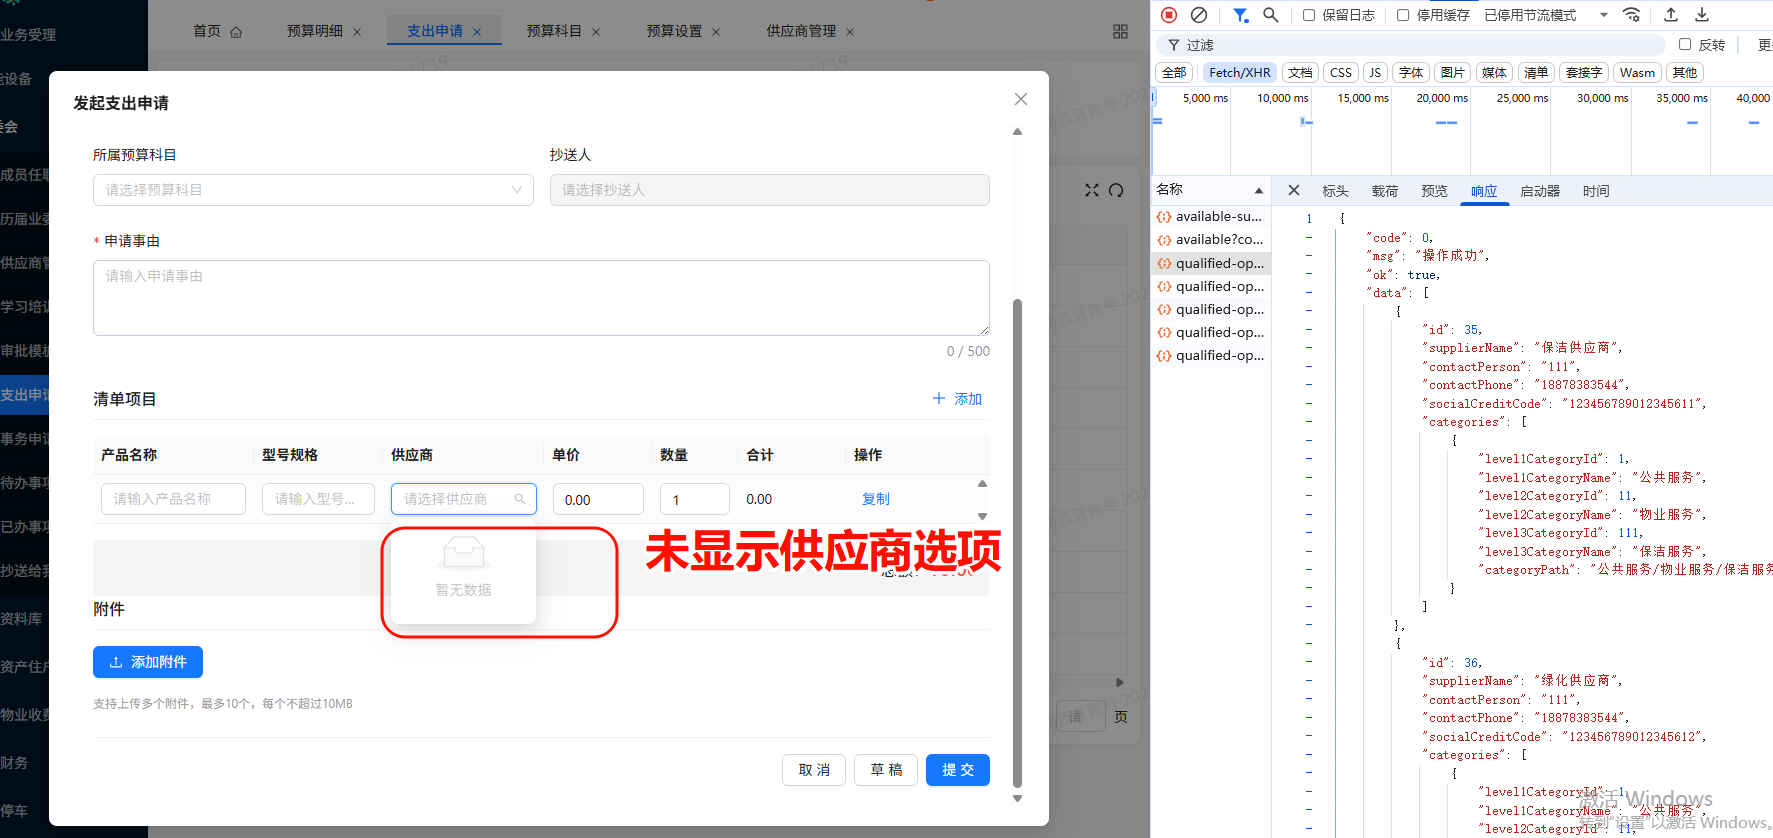The width and height of the screenshot is (1773, 838).
Task: Click the export HAR download icon
Action: [x=1701, y=15]
